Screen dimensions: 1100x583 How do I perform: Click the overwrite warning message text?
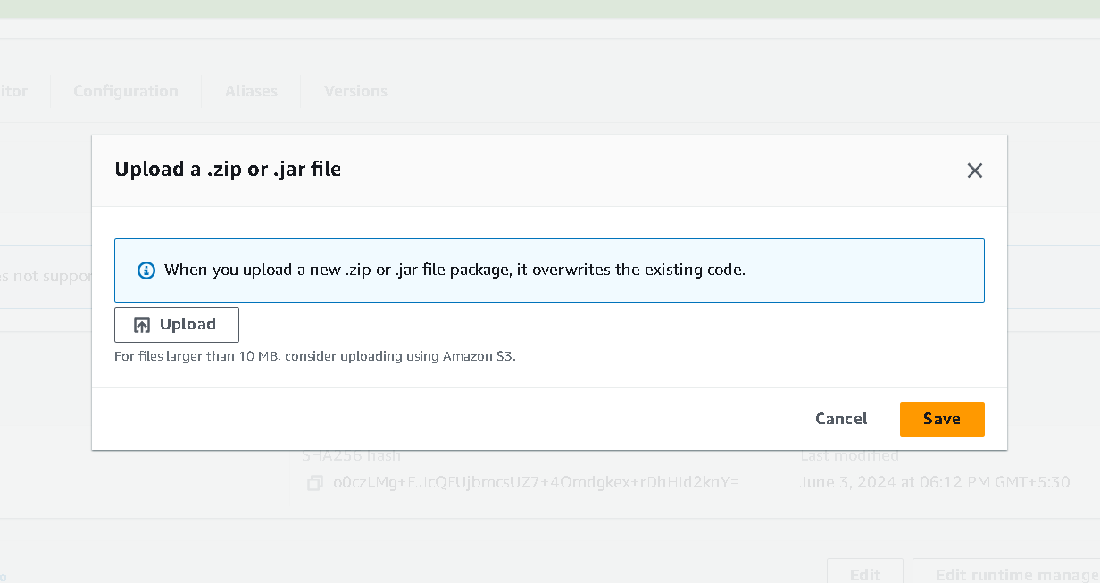pyautogui.click(x=455, y=270)
